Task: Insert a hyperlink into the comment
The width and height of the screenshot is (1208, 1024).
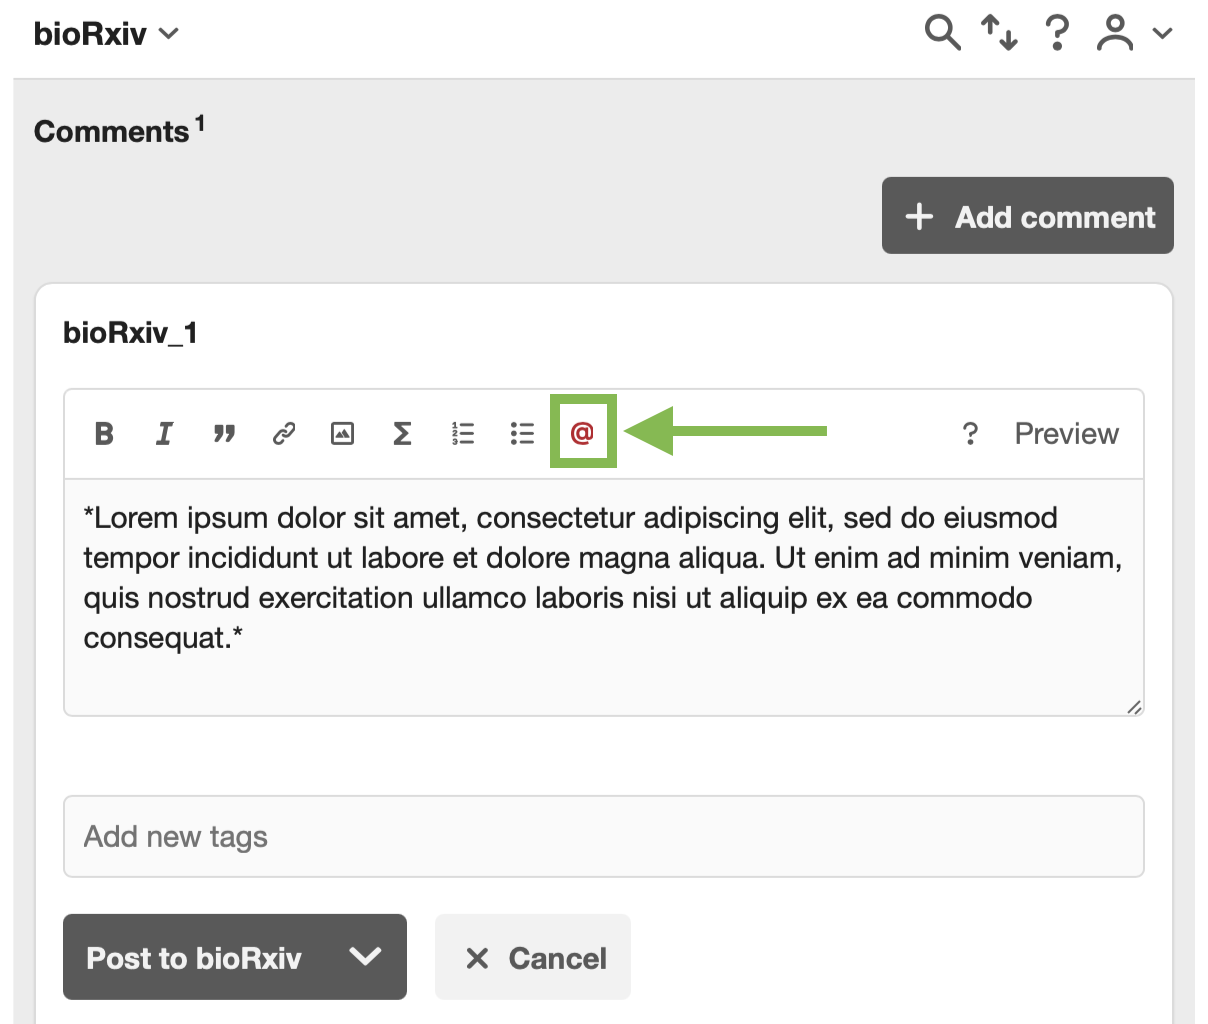Action: [284, 434]
